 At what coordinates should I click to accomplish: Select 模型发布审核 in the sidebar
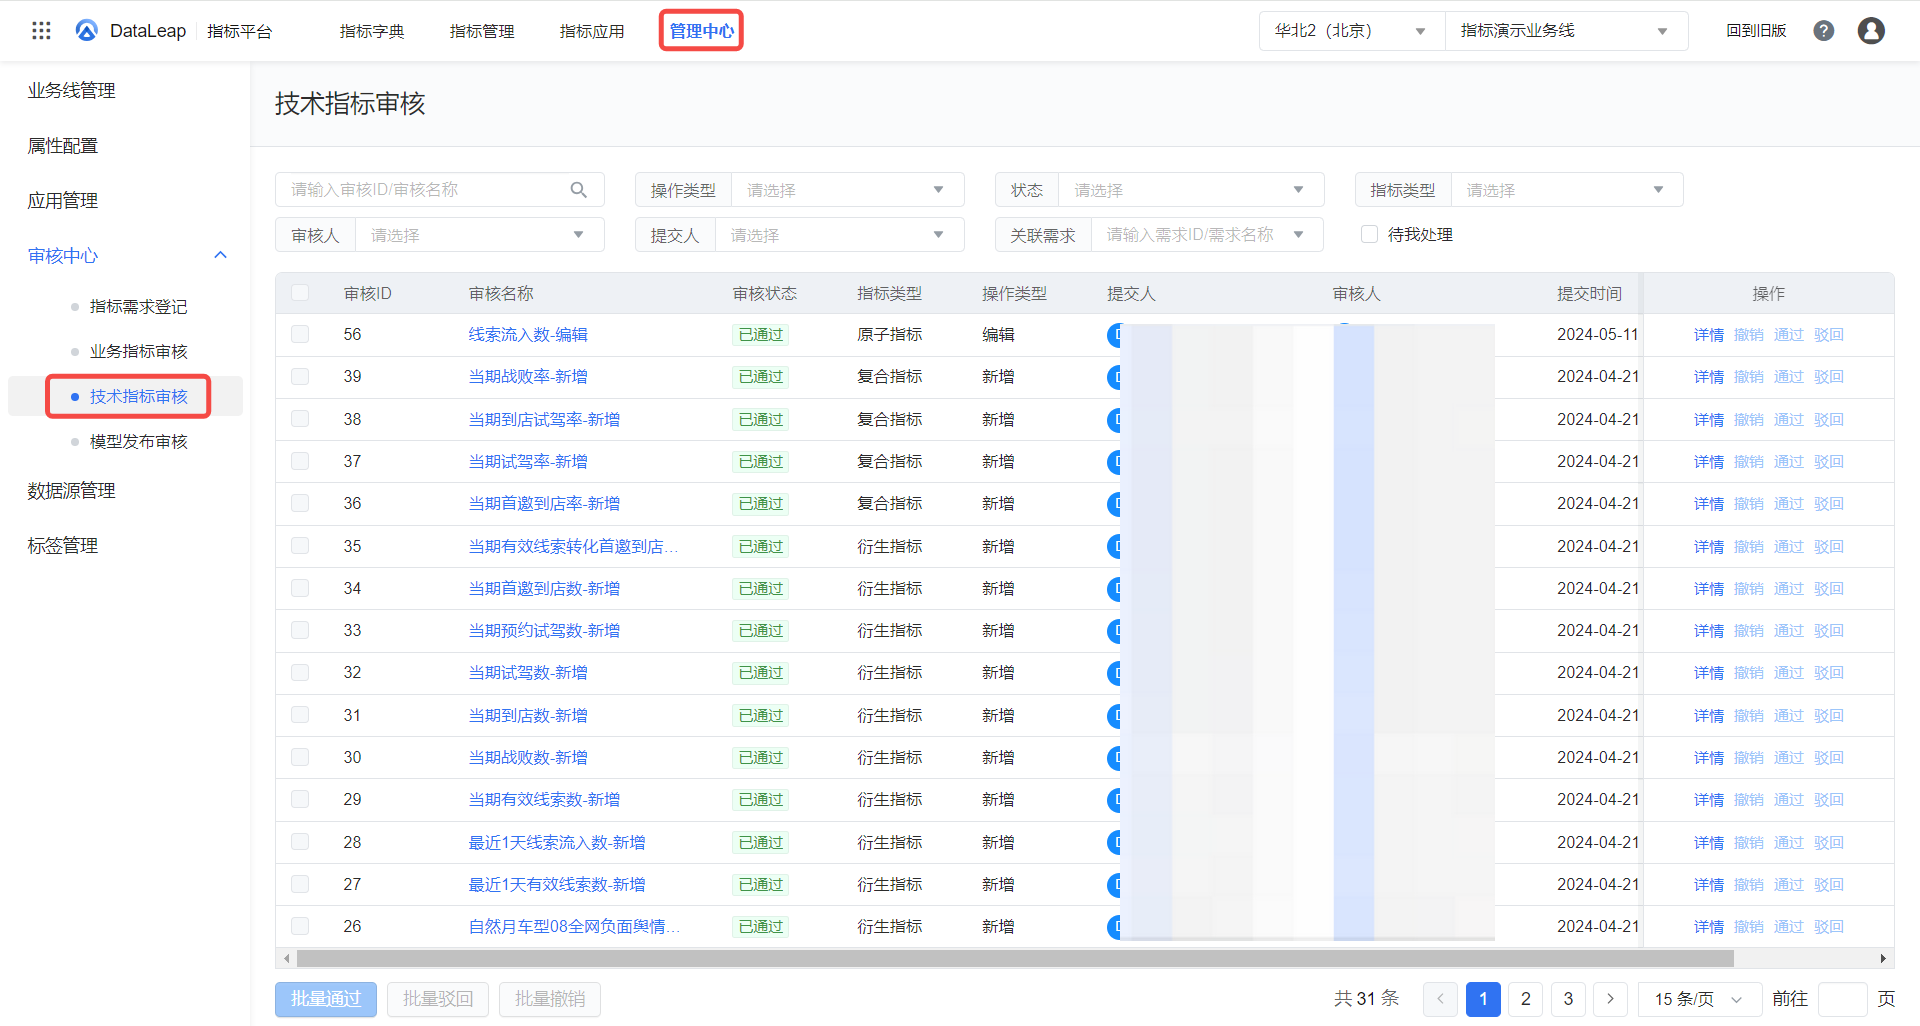[139, 442]
